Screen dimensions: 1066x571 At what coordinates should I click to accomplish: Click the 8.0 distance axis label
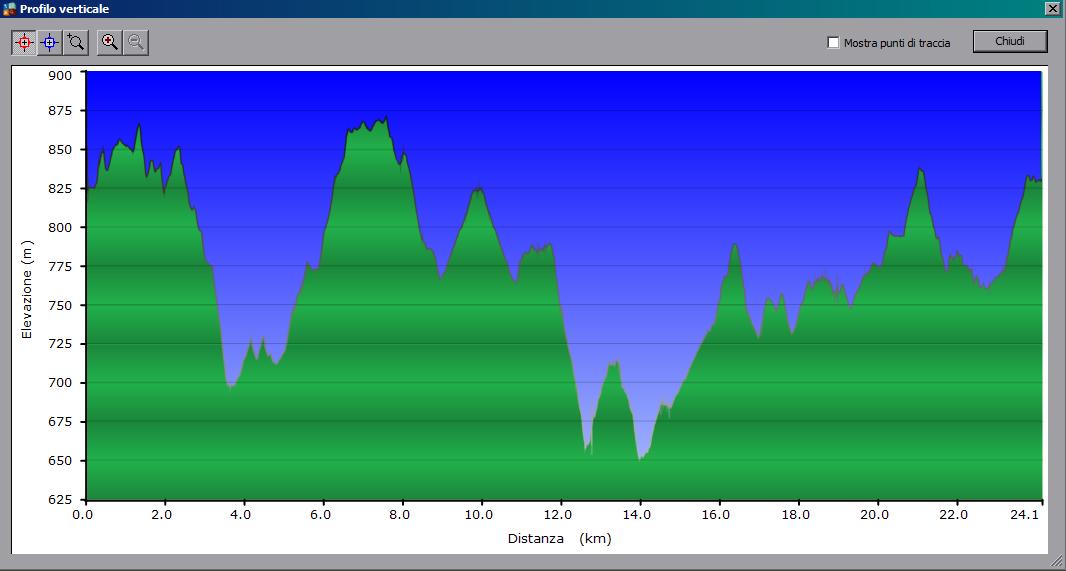[x=399, y=515]
